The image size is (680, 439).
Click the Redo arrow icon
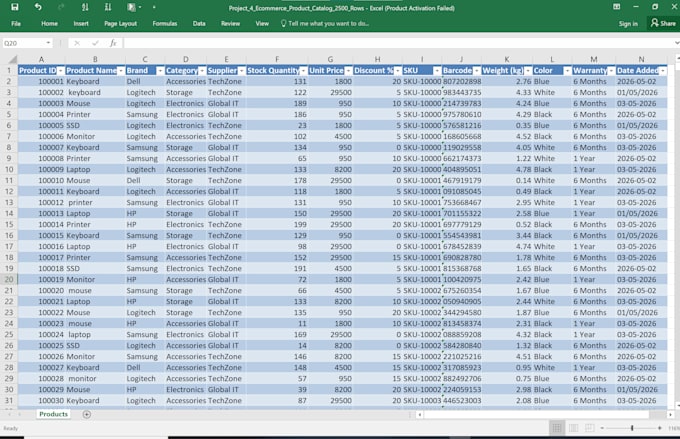coord(61,7)
